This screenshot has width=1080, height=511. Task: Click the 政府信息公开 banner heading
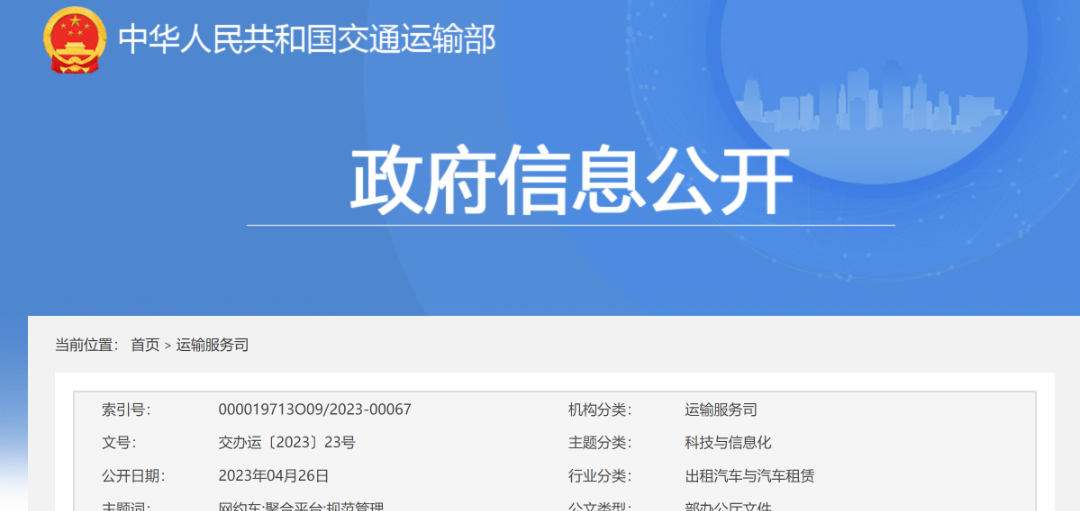click(571, 182)
